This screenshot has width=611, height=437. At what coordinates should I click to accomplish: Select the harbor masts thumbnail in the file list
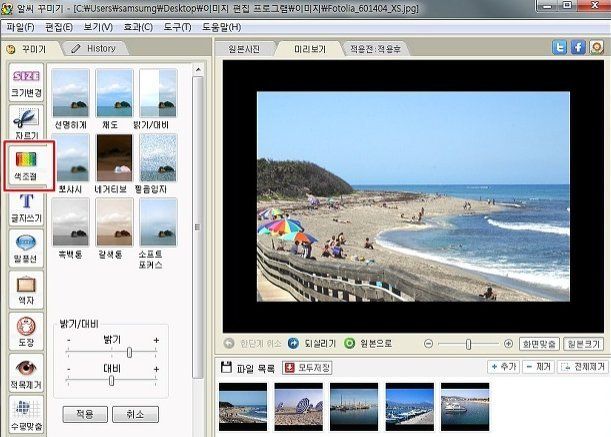coord(354,407)
